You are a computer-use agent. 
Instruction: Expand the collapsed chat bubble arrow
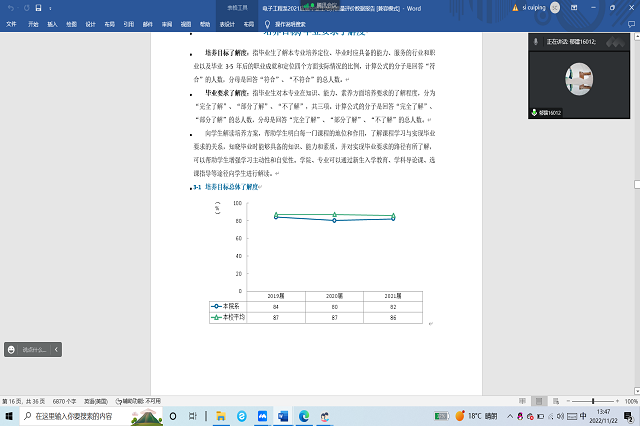[56, 349]
